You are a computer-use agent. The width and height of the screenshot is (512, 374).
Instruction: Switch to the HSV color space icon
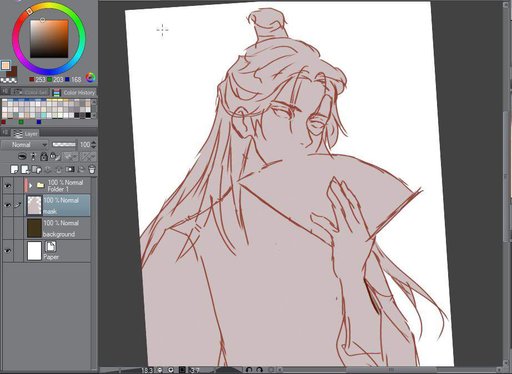coord(90,78)
